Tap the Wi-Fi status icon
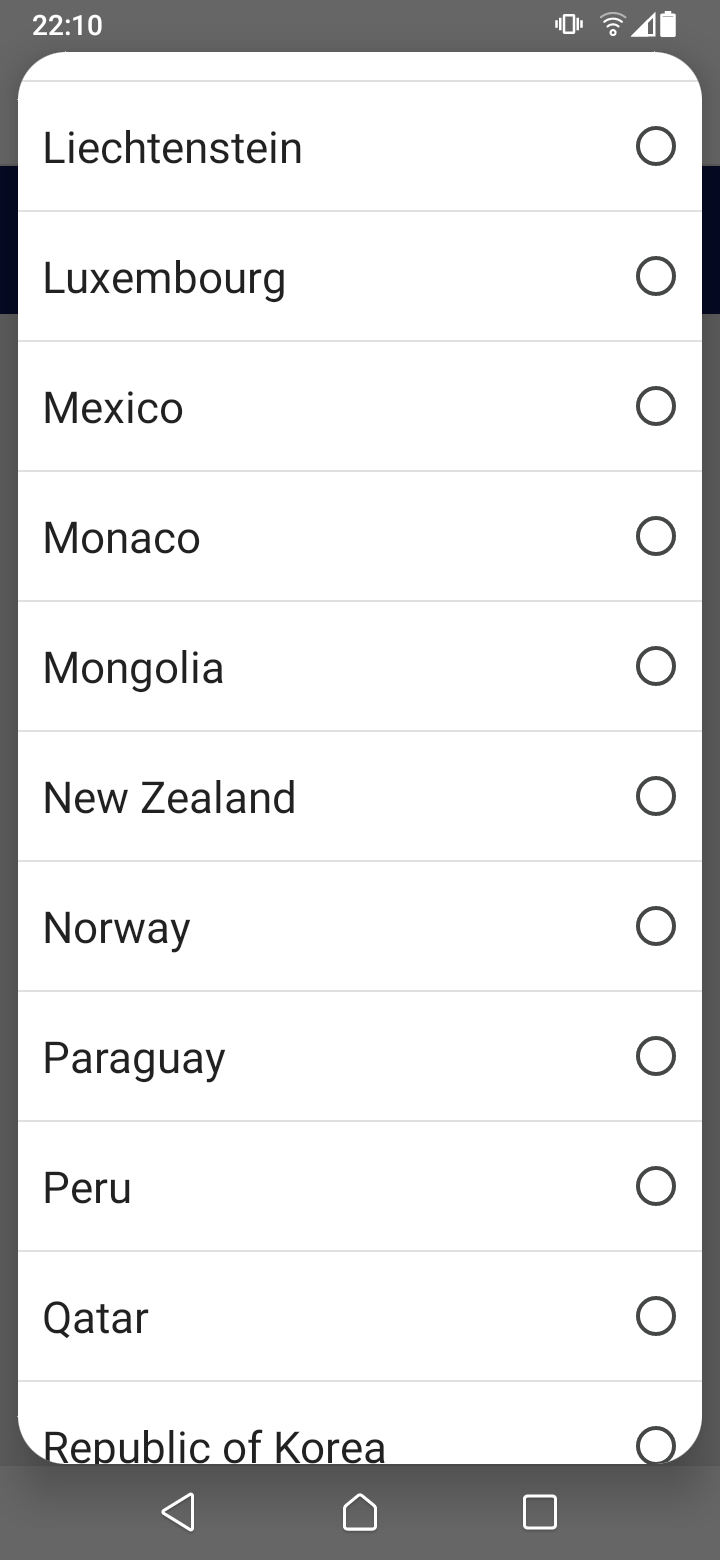This screenshot has height=1560, width=720. [x=612, y=25]
